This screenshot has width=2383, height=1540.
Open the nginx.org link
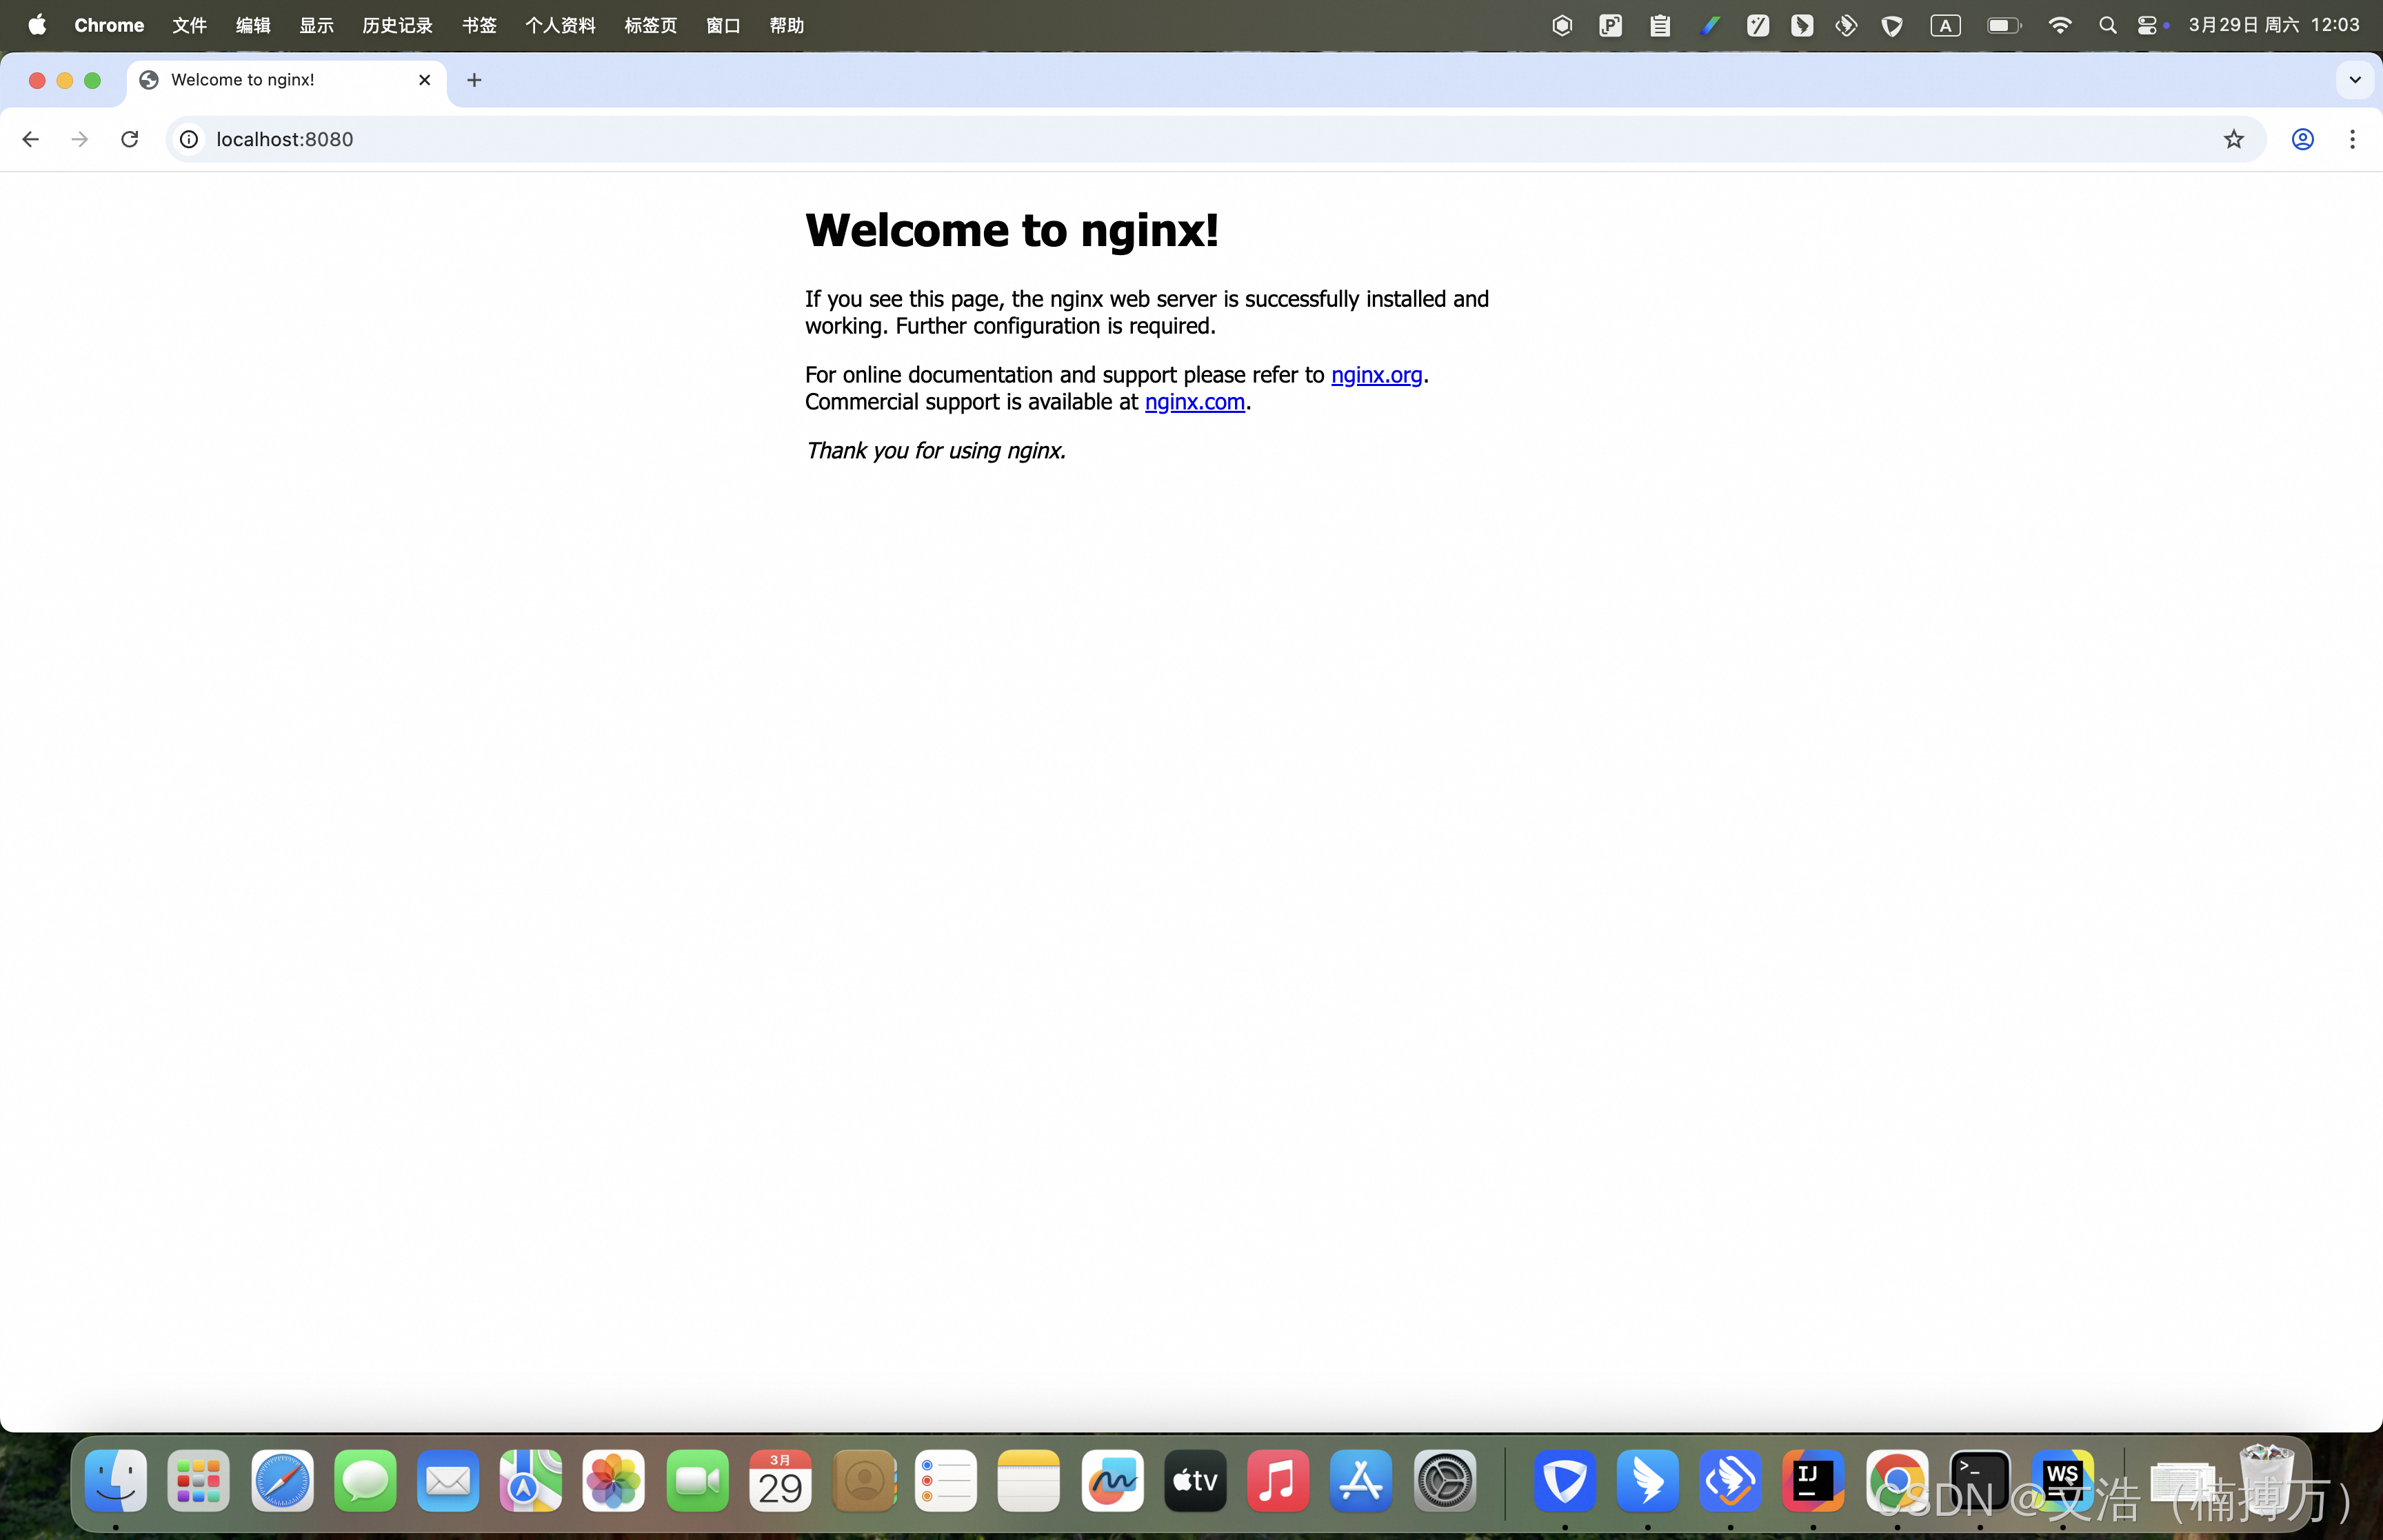pyautogui.click(x=1376, y=375)
